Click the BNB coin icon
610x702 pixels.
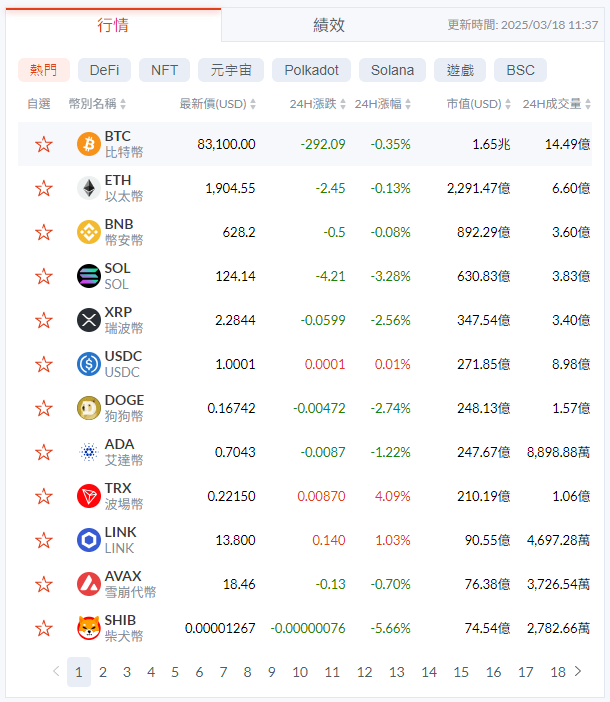(89, 232)
